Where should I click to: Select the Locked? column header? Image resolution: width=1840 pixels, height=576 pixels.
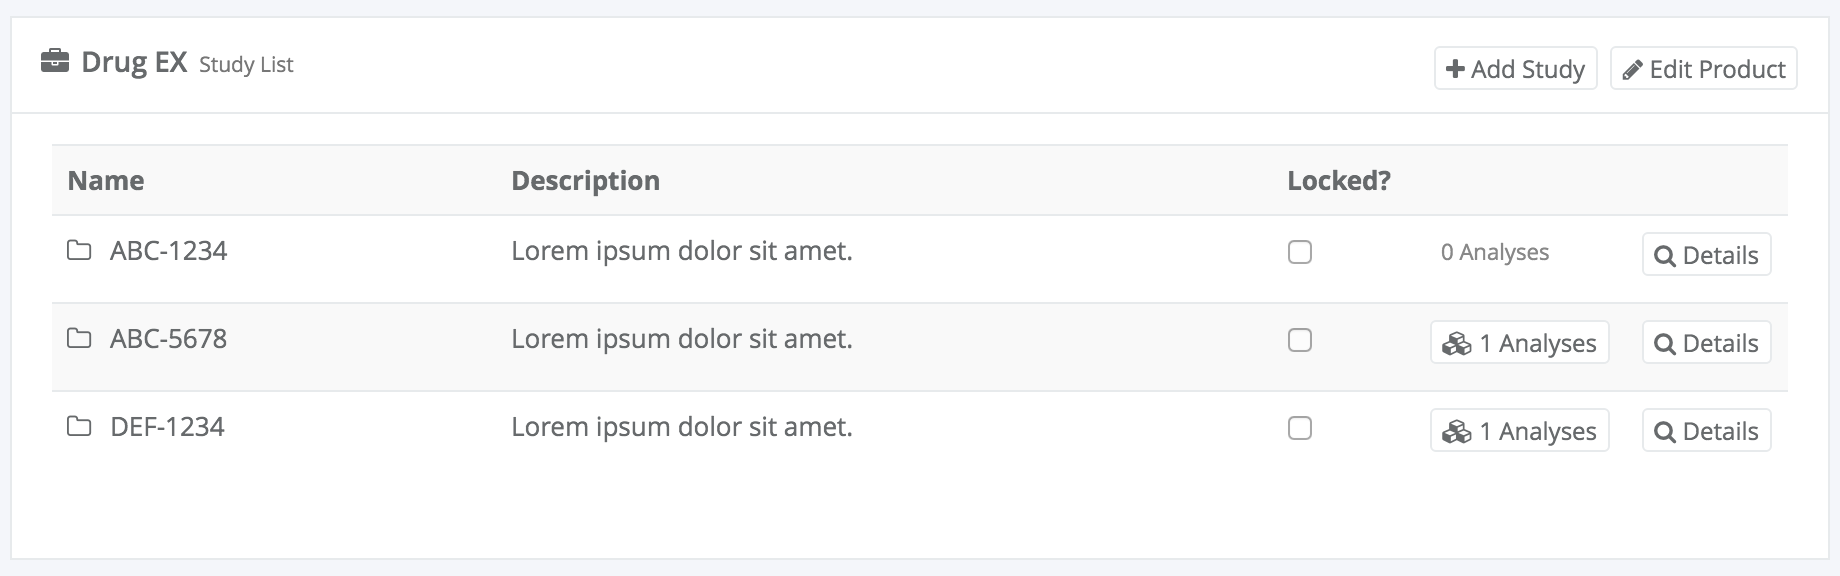(x=1339, y=180)
